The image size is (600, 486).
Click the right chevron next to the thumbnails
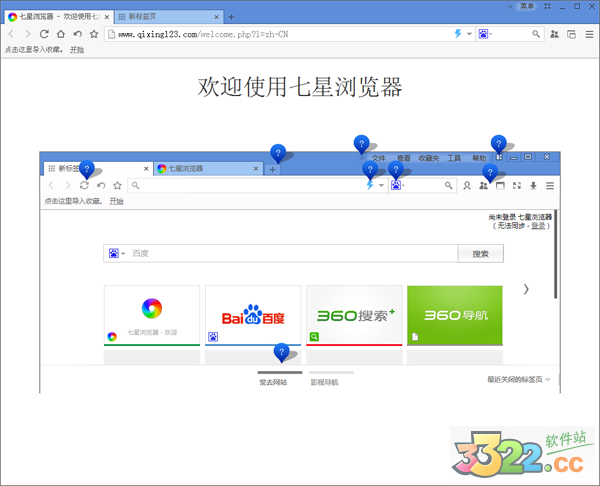click(526, 289)
